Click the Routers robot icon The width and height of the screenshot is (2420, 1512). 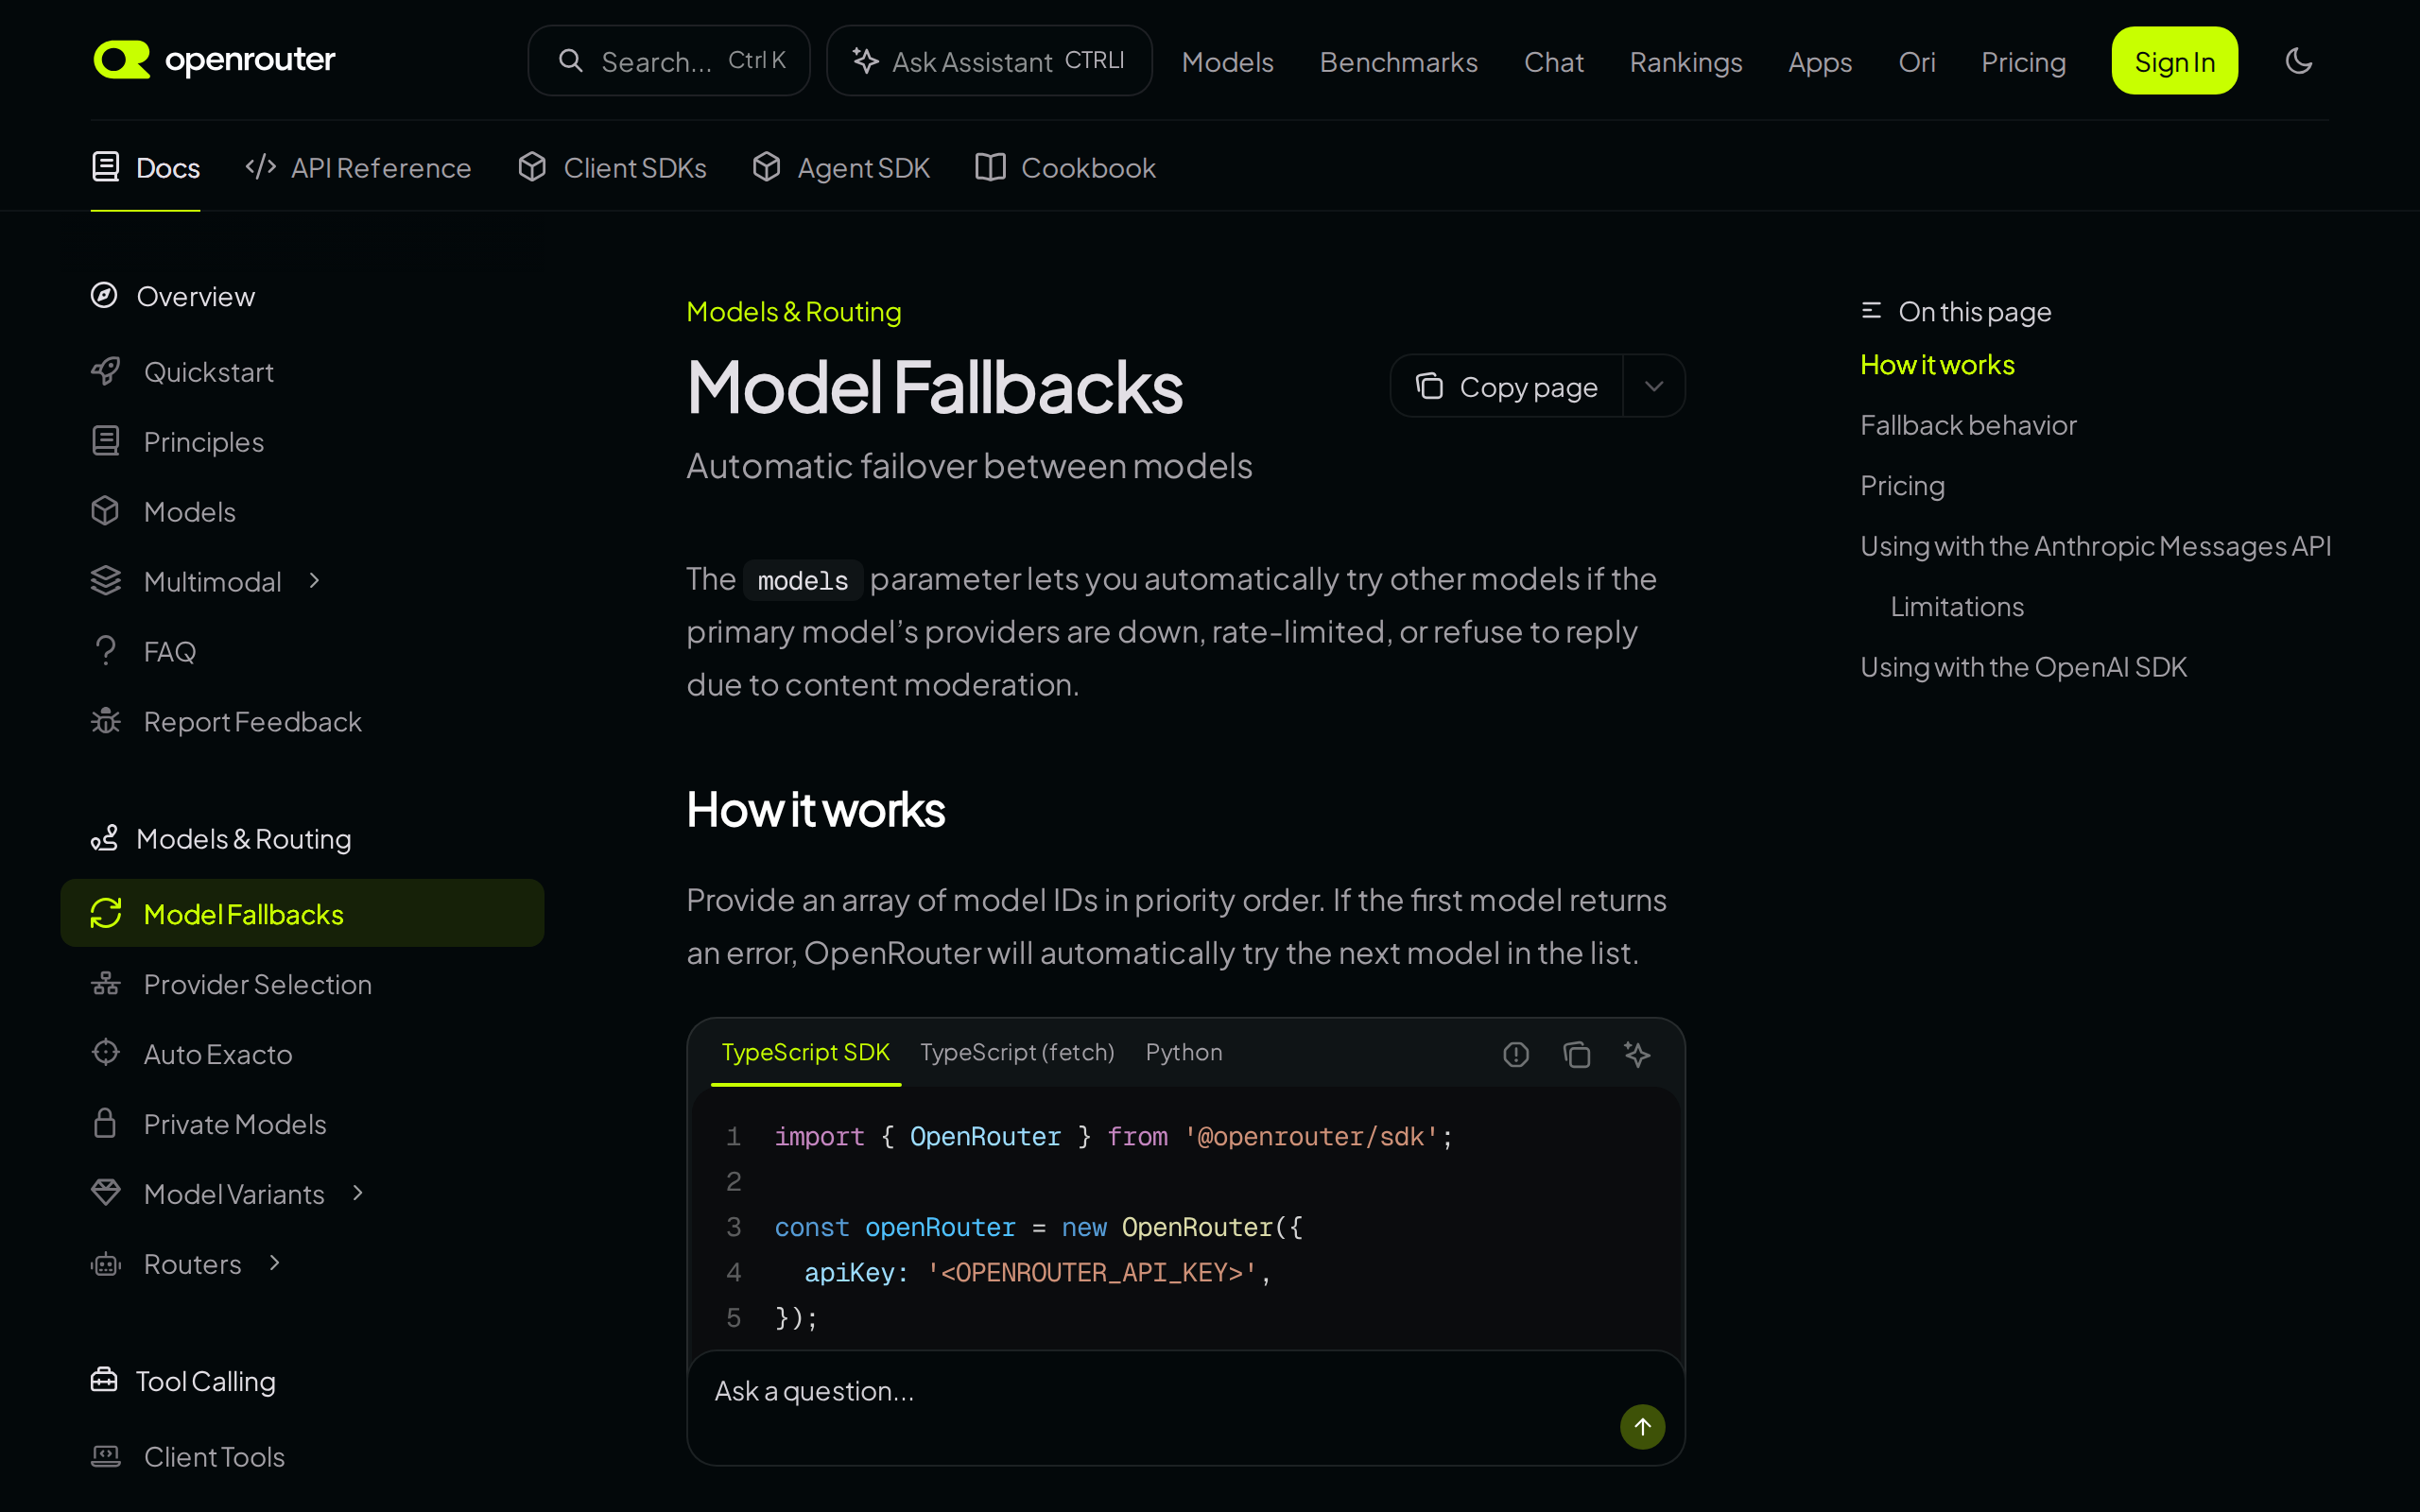click(105, 1264)
